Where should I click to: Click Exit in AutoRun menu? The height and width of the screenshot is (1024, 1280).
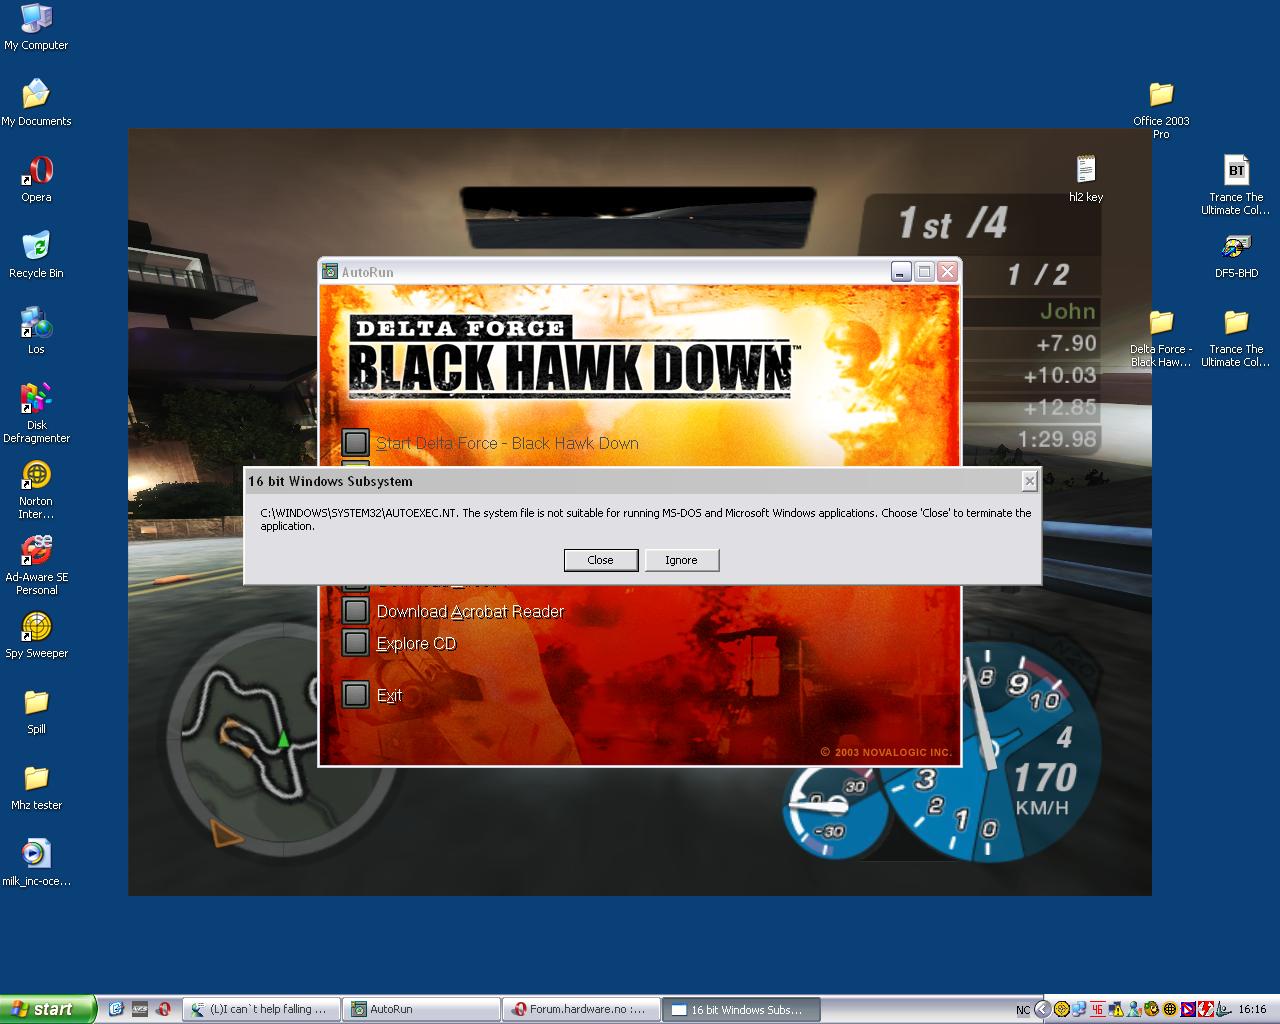pos(389,695)
